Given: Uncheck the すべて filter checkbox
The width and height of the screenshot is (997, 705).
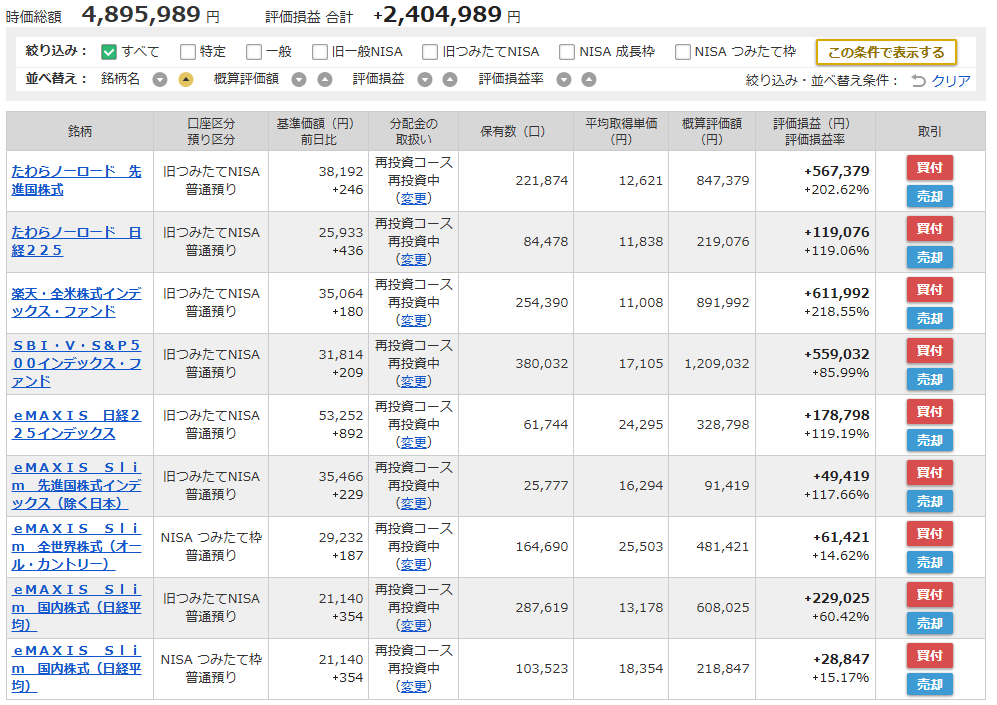Looking at the screenshot, I should click(109, 52).
